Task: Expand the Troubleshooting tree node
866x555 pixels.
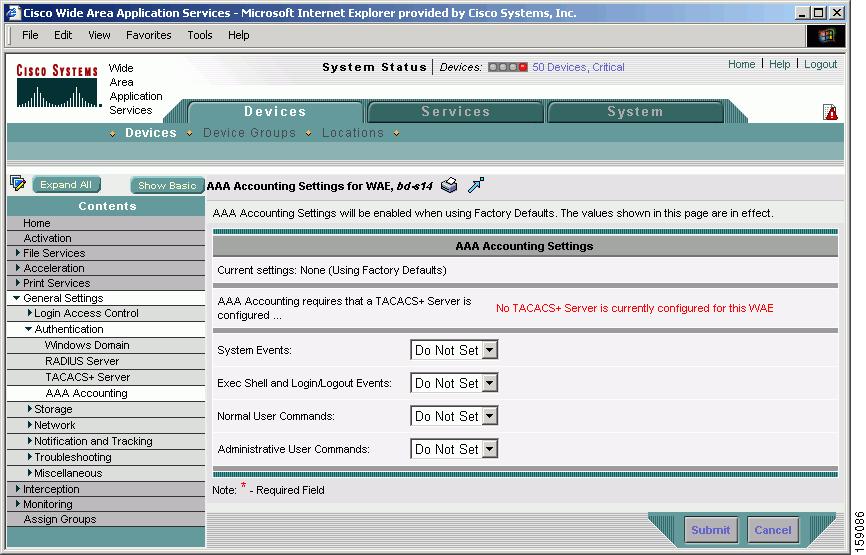Action: click(30, 457)
